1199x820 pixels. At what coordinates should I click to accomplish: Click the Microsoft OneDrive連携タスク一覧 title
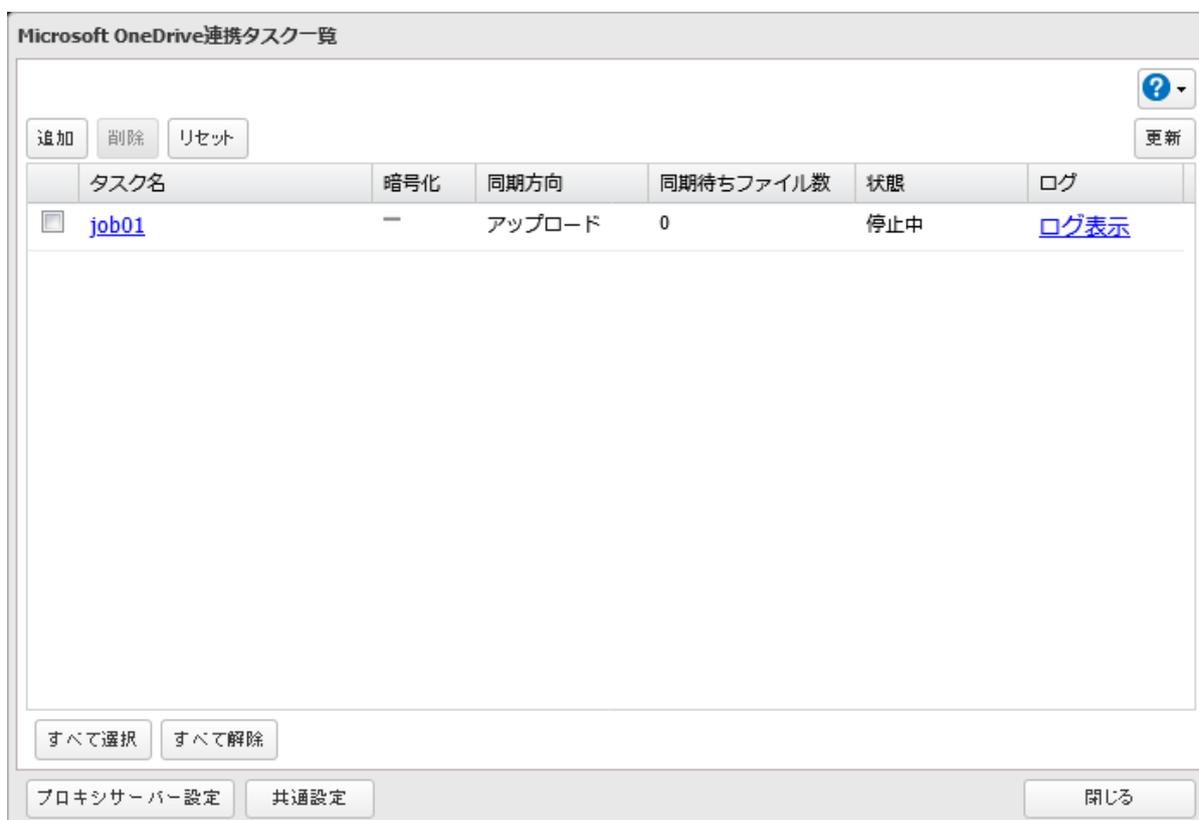(x=177, y=36)
